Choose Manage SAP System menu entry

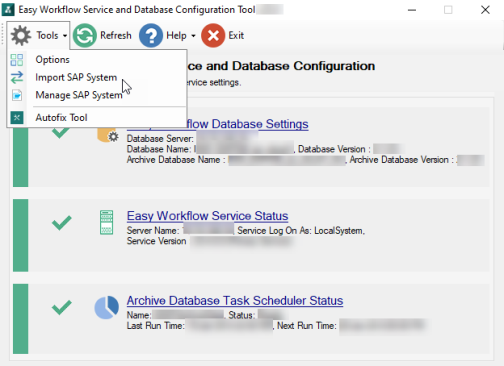(97, 95)
